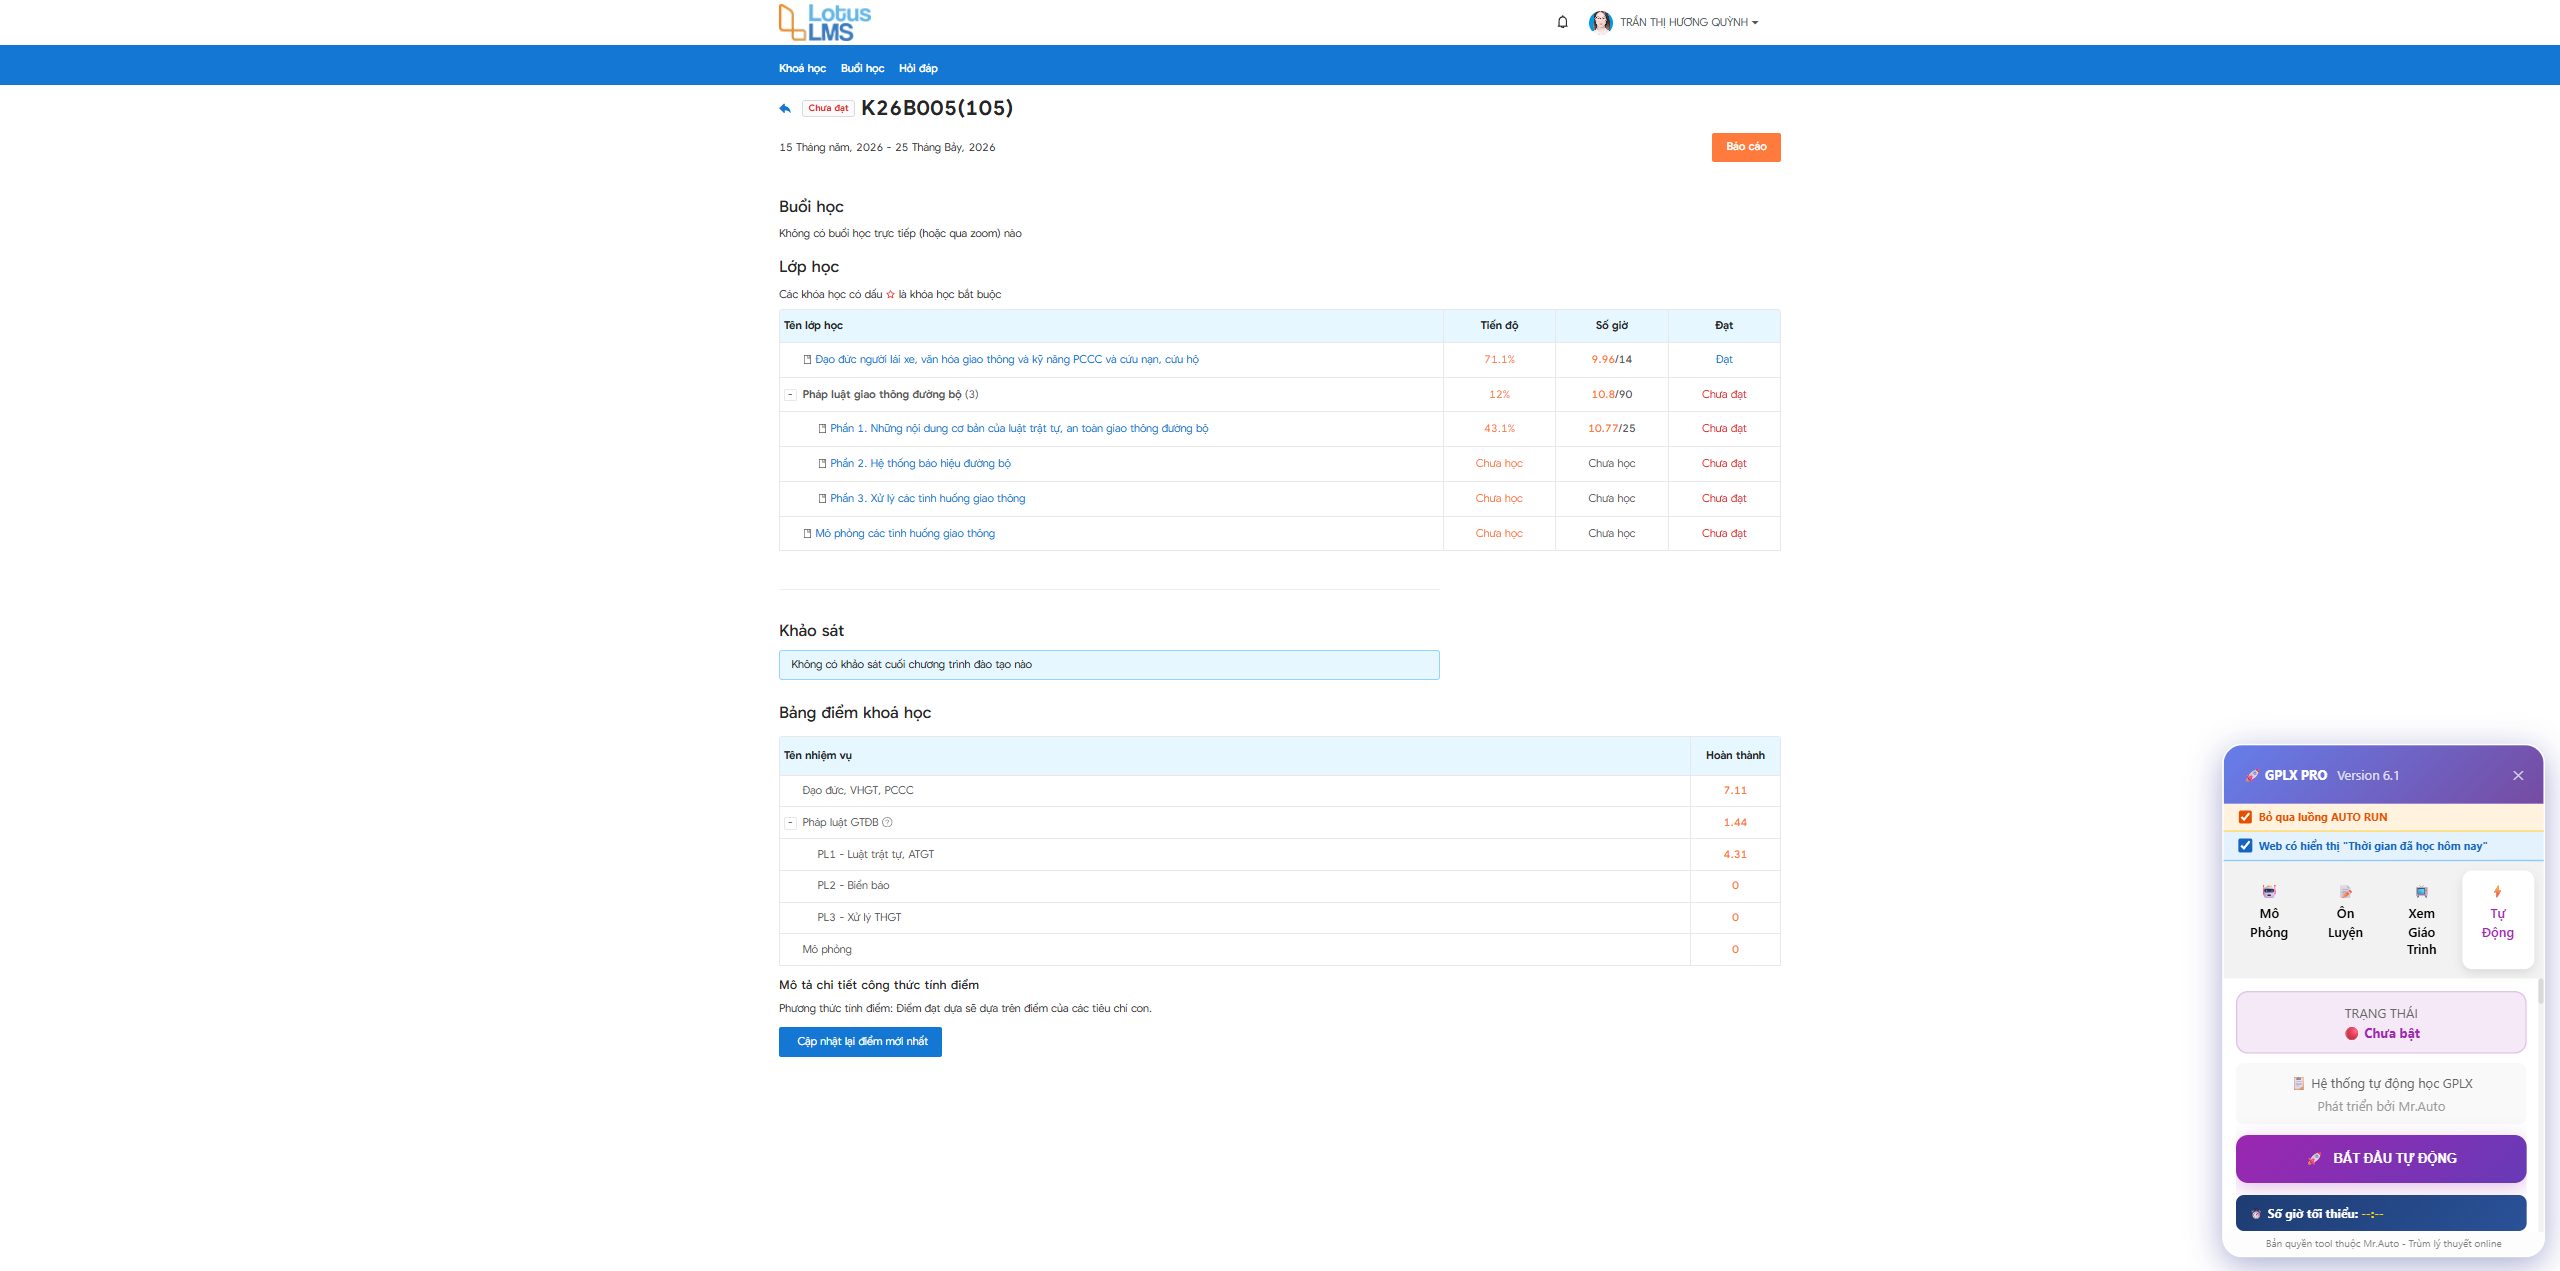Screen dimensions: 2560x1271
Task: Click the Không có khảo sát notice box
Action: coord(1109,665)
